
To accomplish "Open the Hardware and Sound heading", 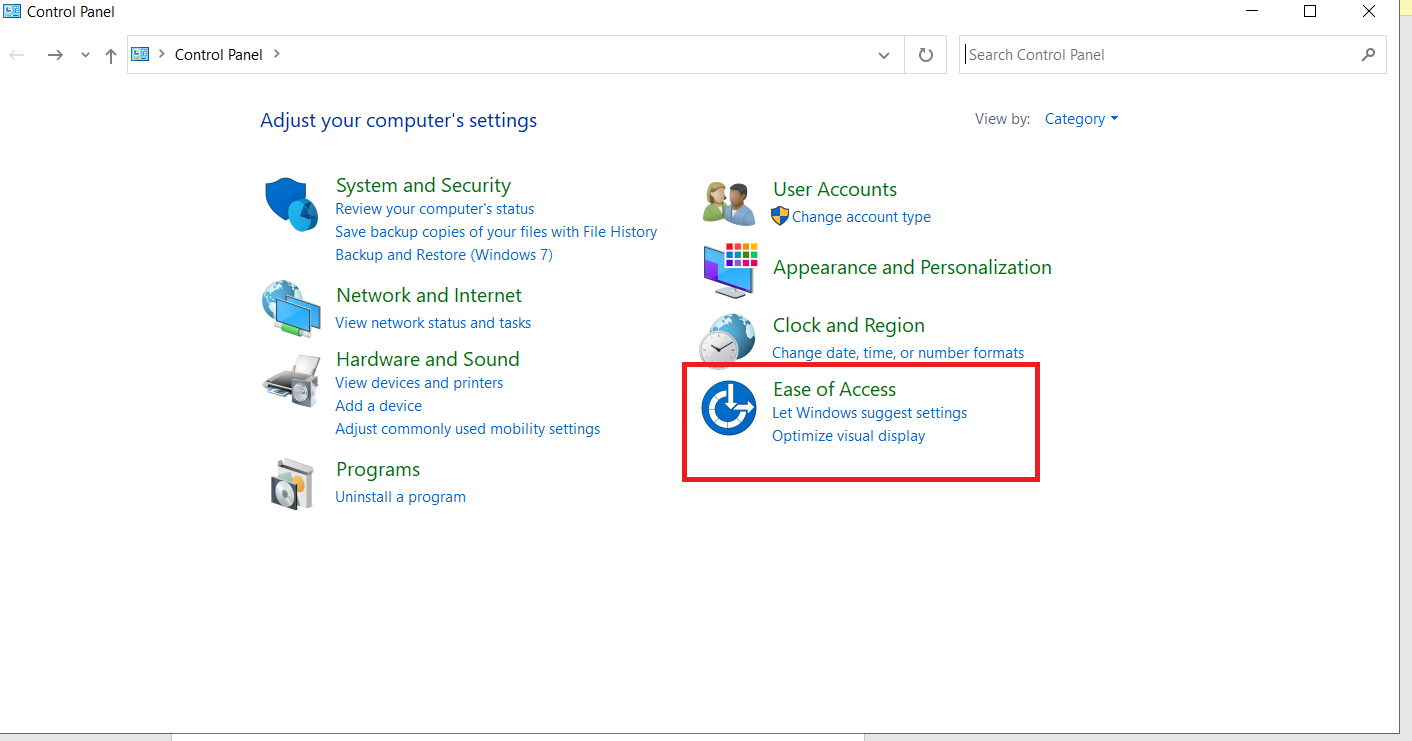I will [x=428, y=359].
